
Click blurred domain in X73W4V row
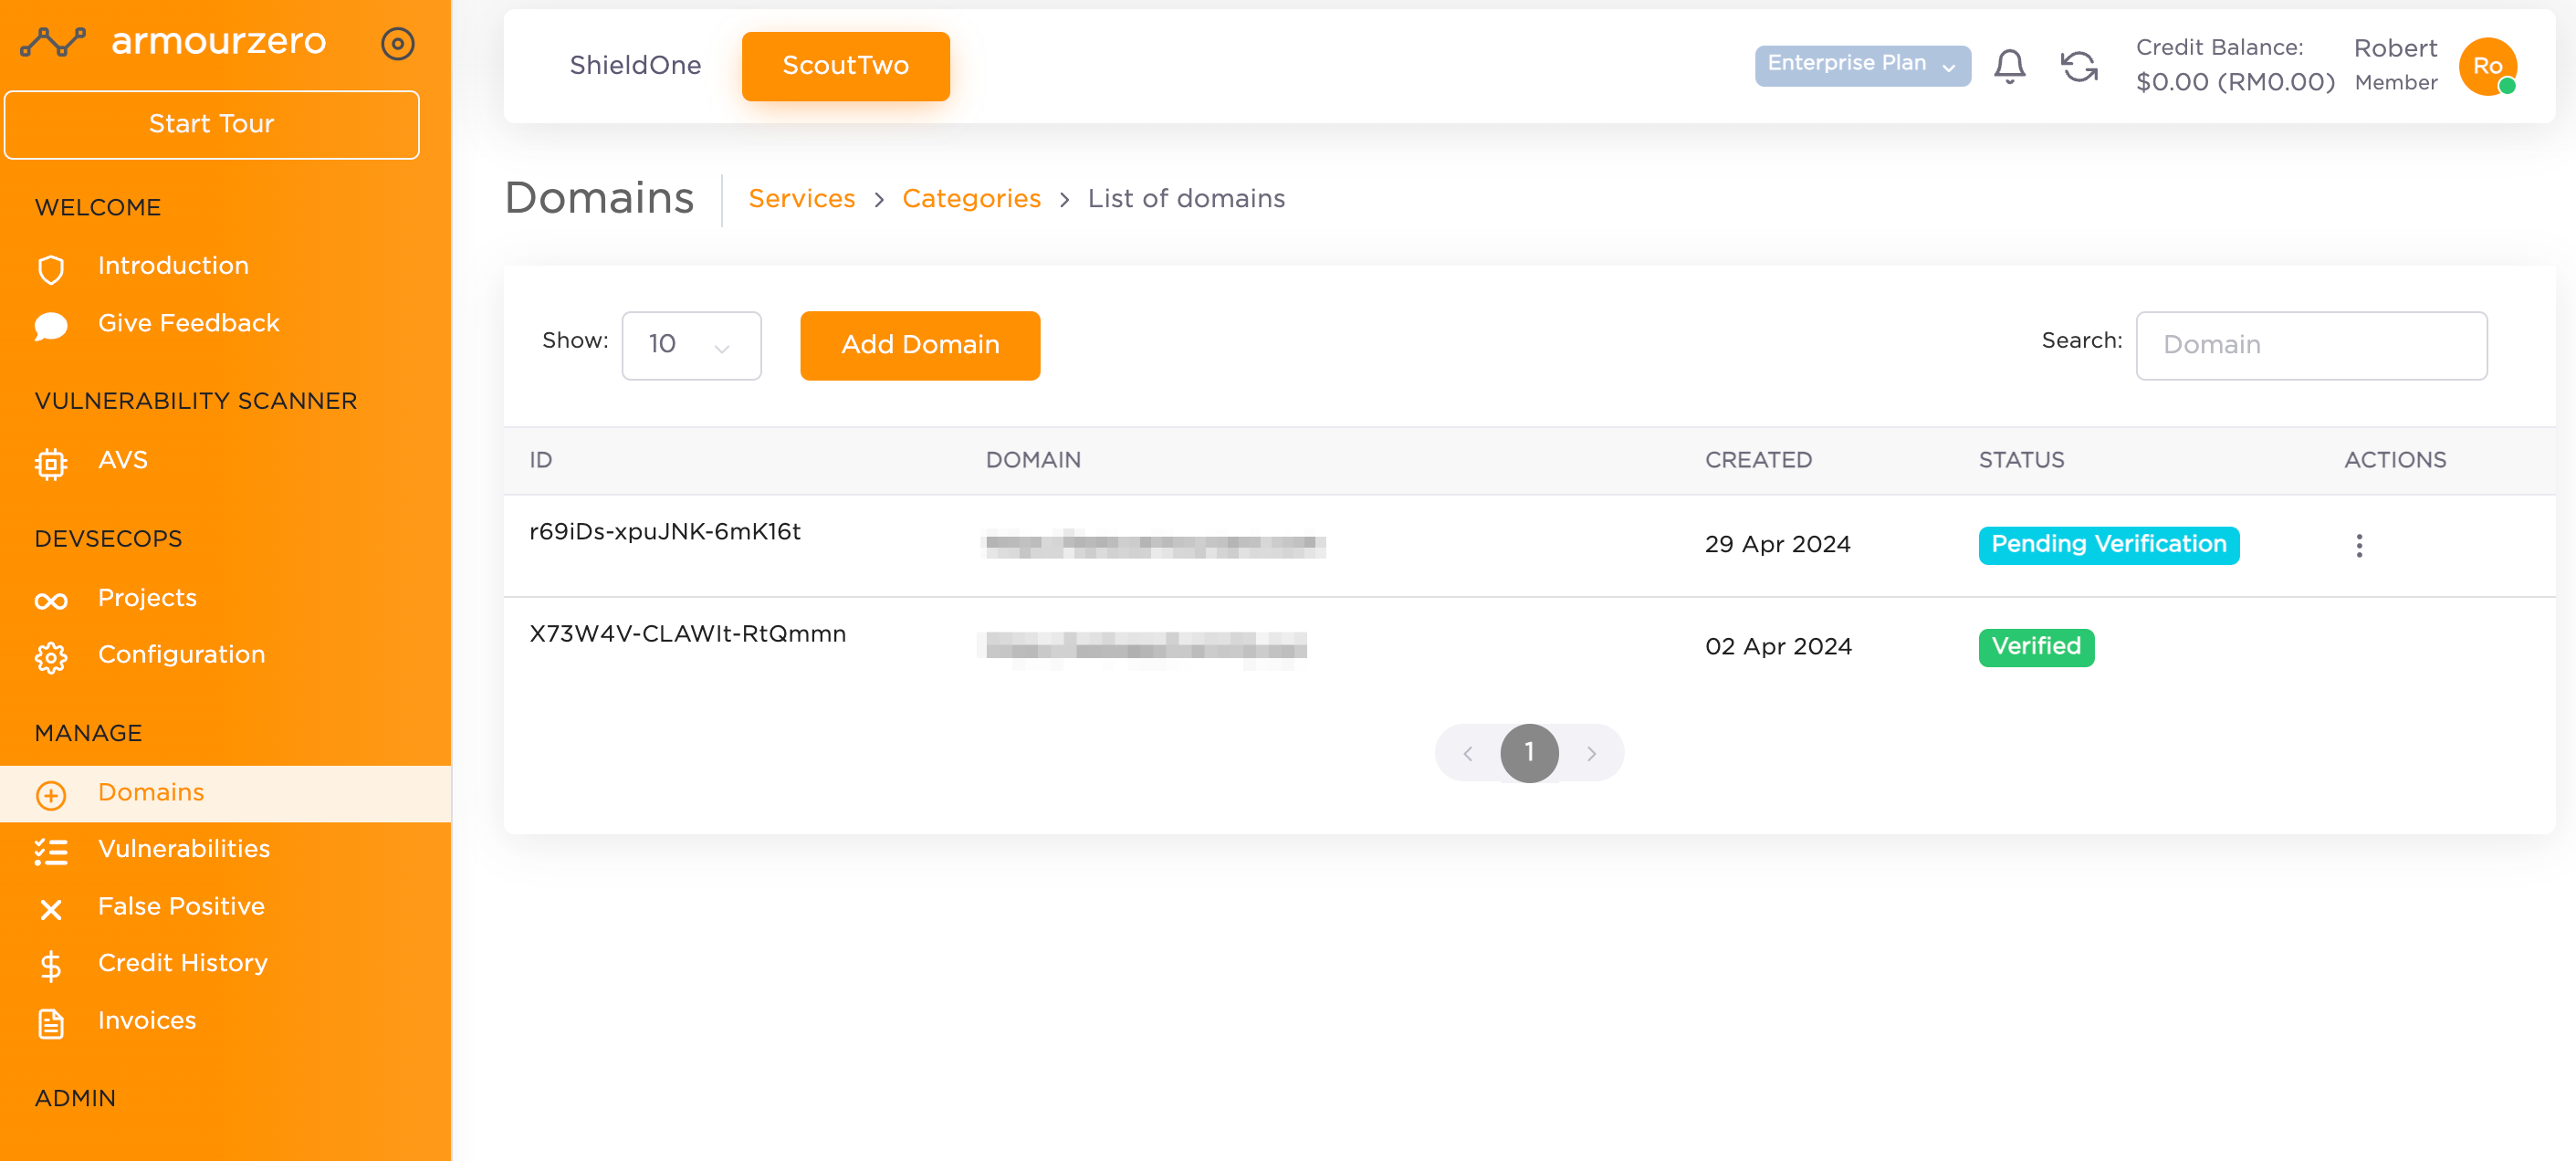tap(1144, 648)
